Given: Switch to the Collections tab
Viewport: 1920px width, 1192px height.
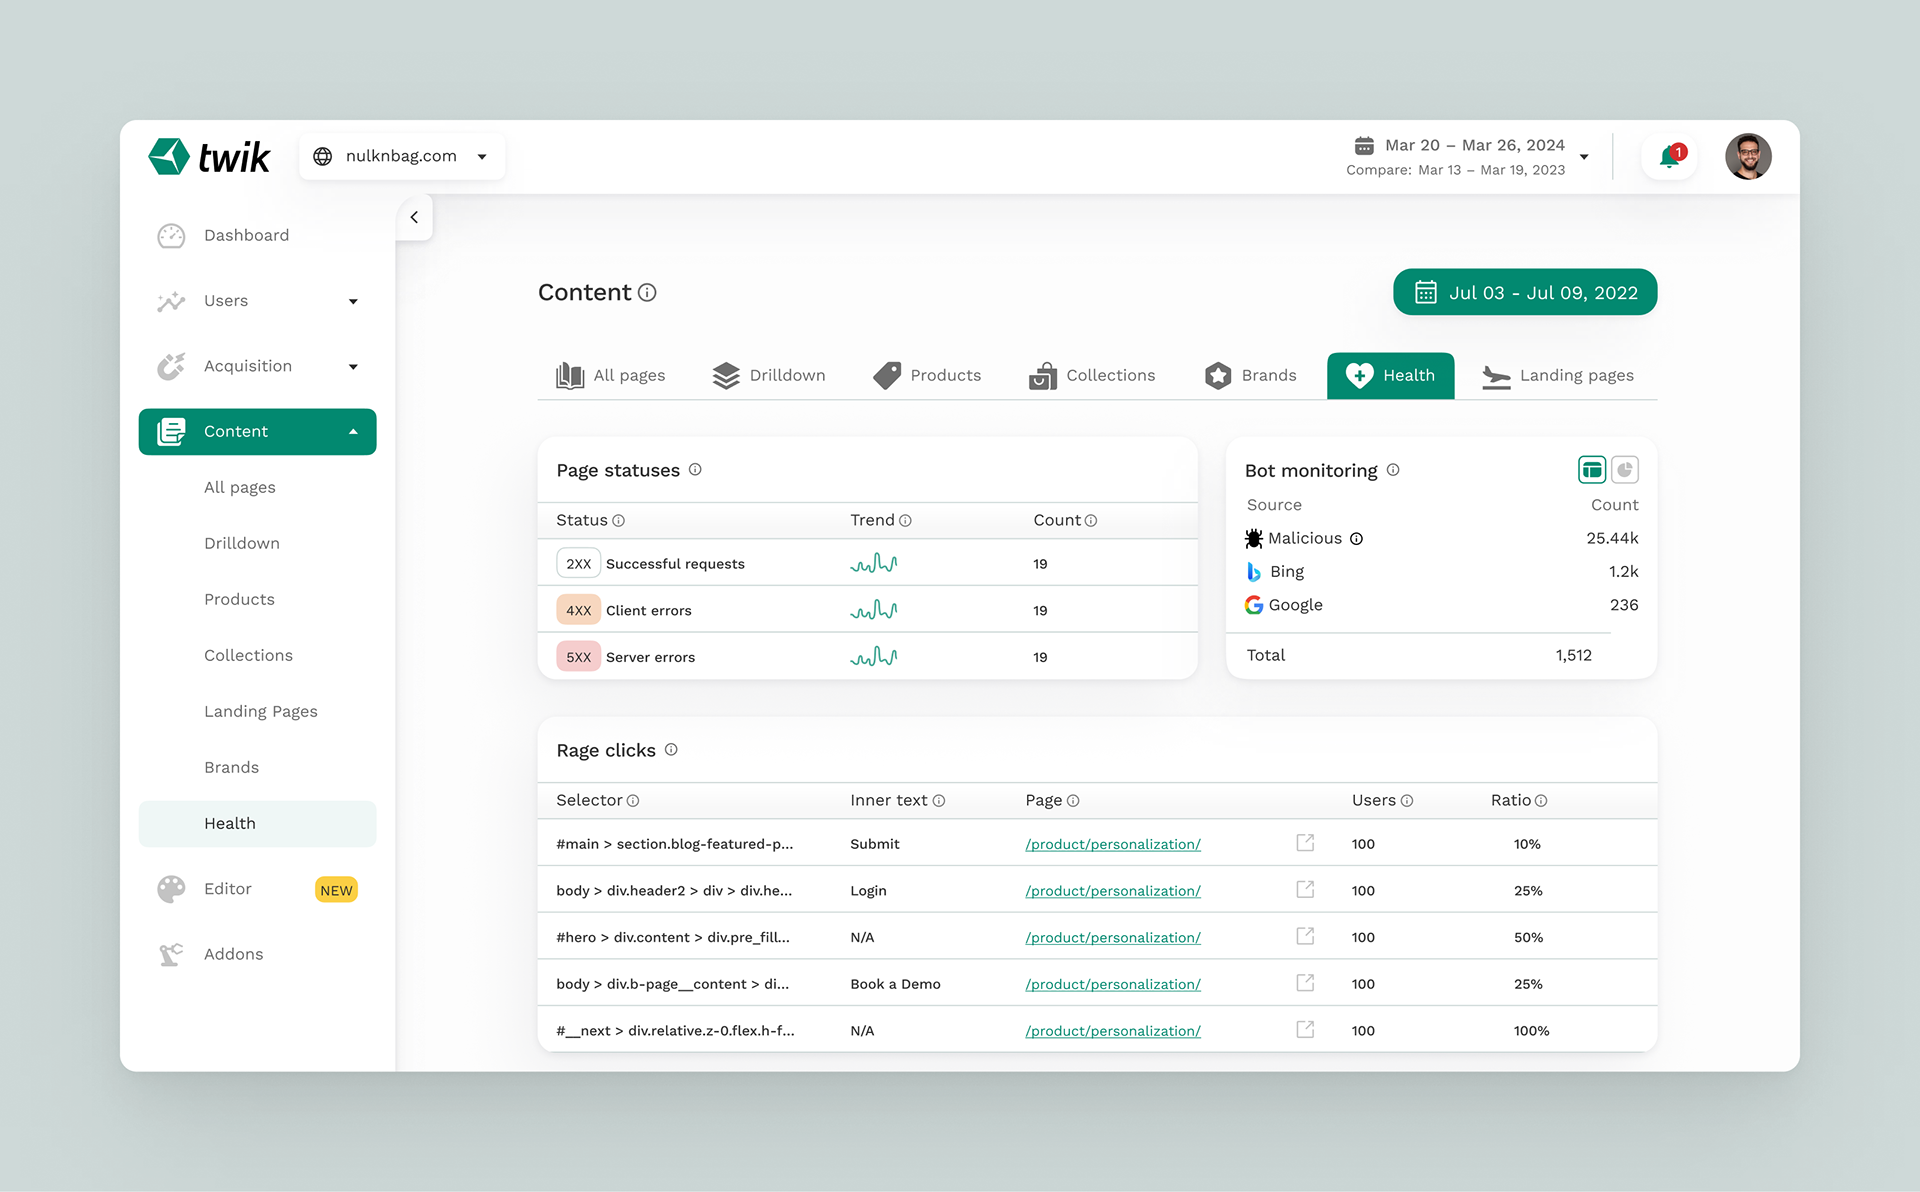Looking at the screenshot, I should pyautogui.click(x=1092, y=376).
